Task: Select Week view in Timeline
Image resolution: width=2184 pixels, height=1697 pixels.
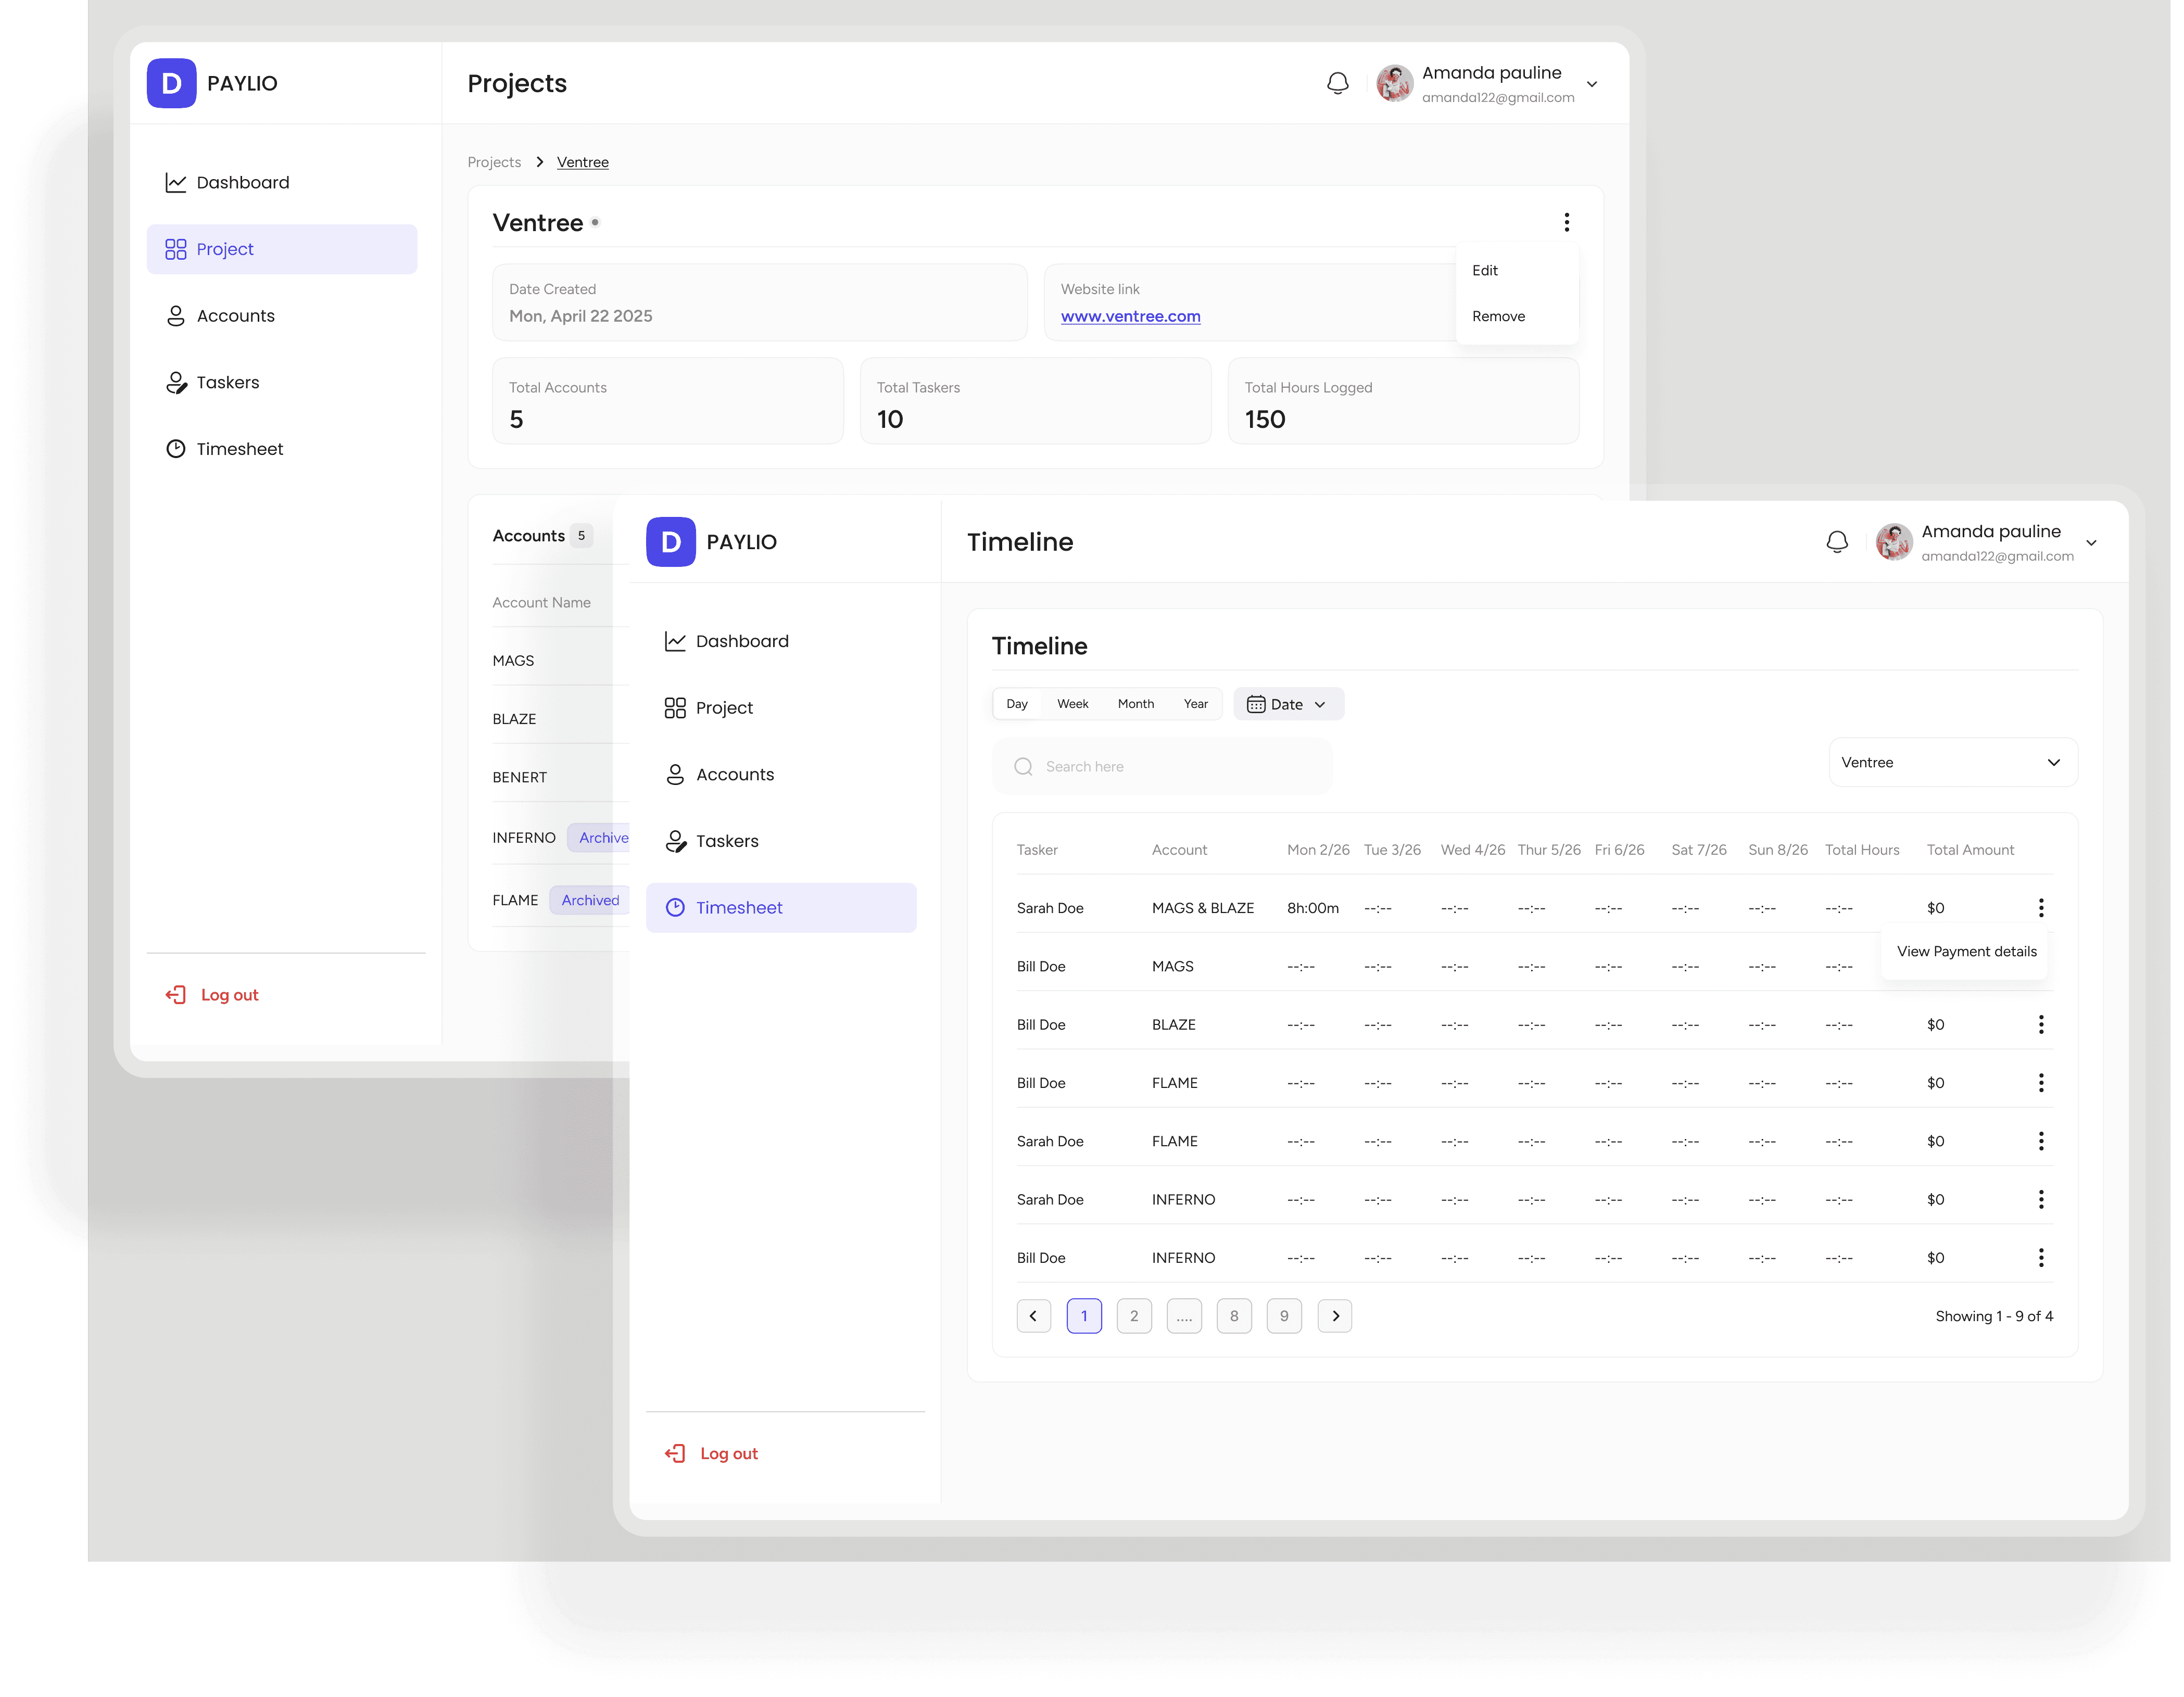Action: coord(1072,704)
